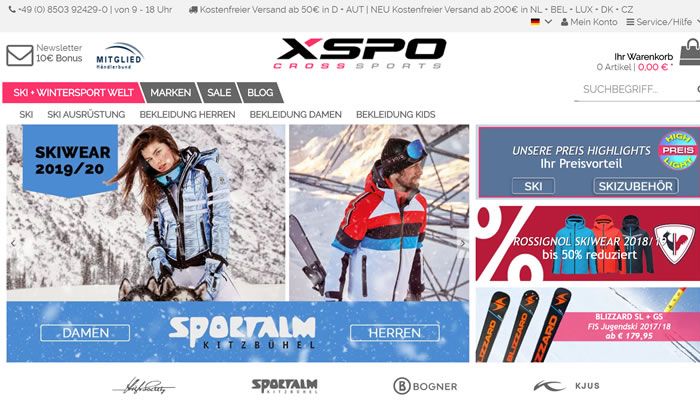700x400 pixels.
Task: Click the shopping bag cart icon
Action: coord(690,52)
